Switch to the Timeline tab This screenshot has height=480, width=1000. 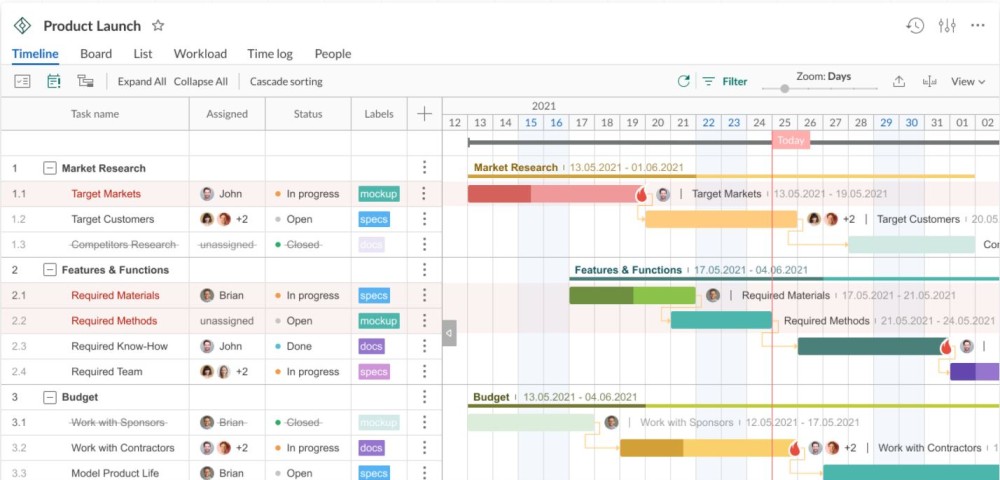coord(35,54)
